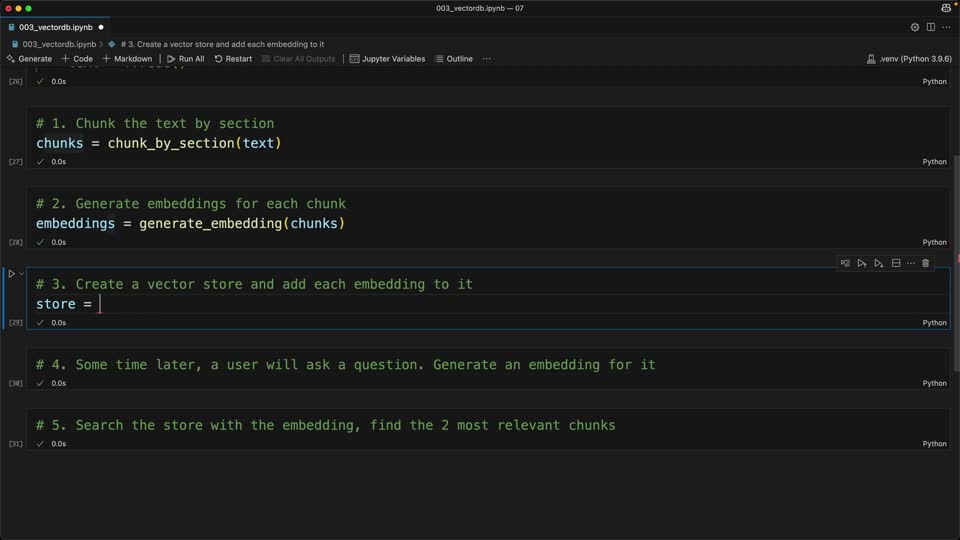Image resolution: width=960 pixels, height=540 pixels.
Task: Add a new Code cell
Action: pyautogui.click(x=77, y=59)
